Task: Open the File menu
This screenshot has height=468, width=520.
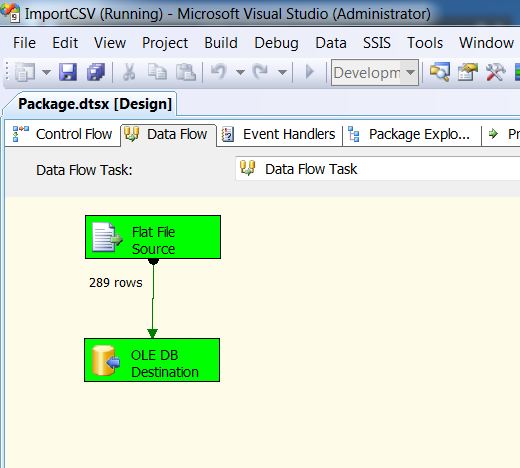Action: click(24, 43)
